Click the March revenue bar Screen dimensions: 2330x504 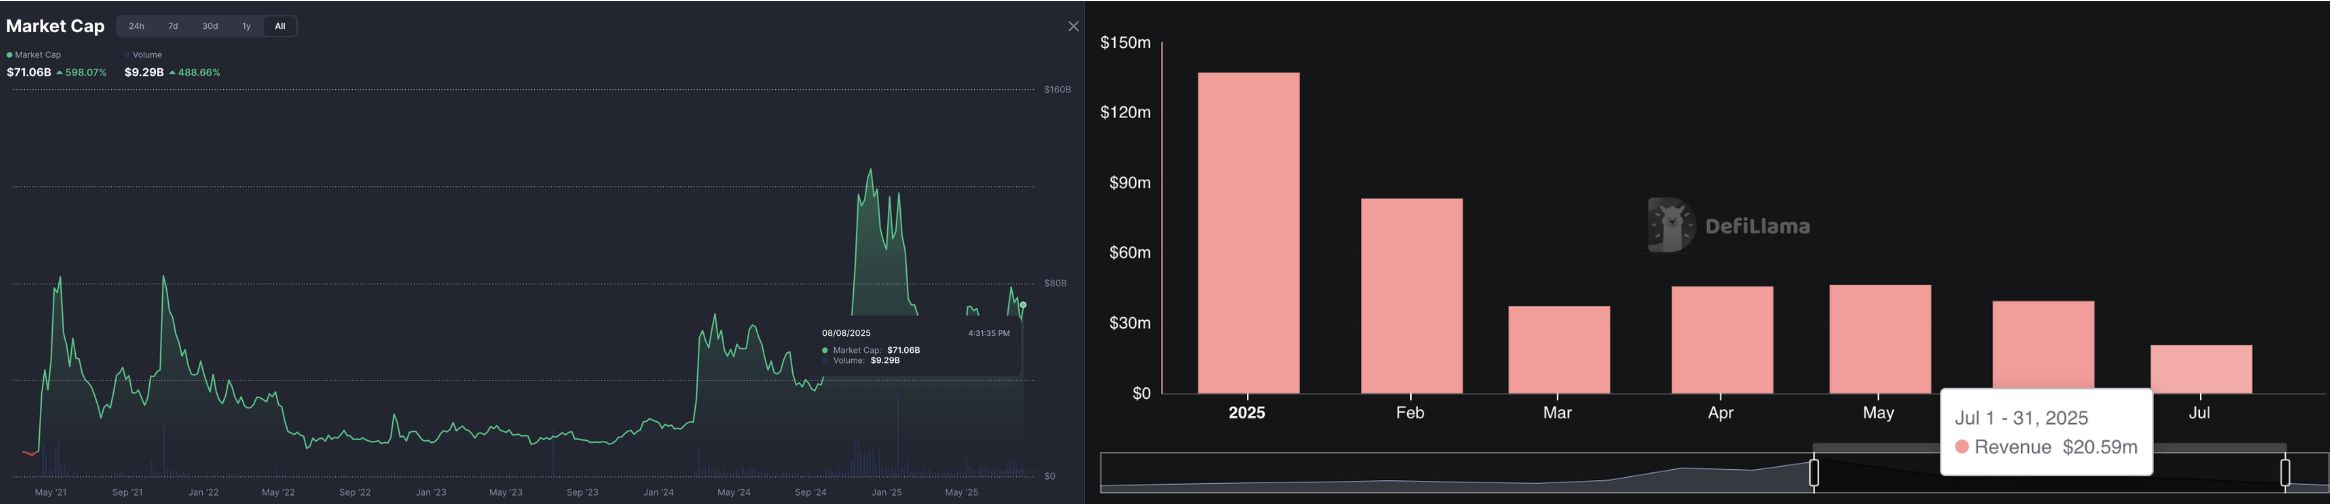[1559, 350]
